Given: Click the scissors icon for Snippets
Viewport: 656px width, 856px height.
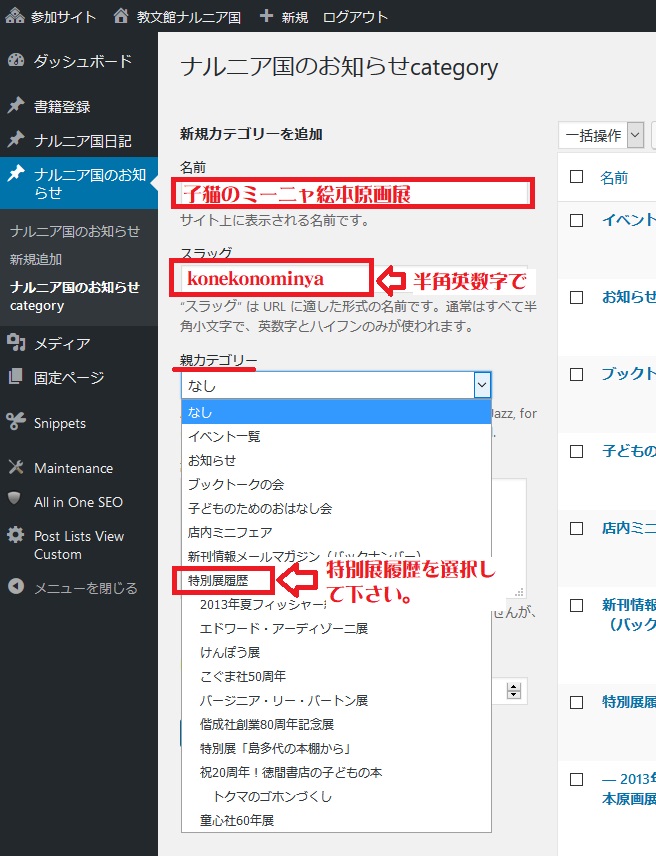Looking at the screenshot, I should [15, 423].
